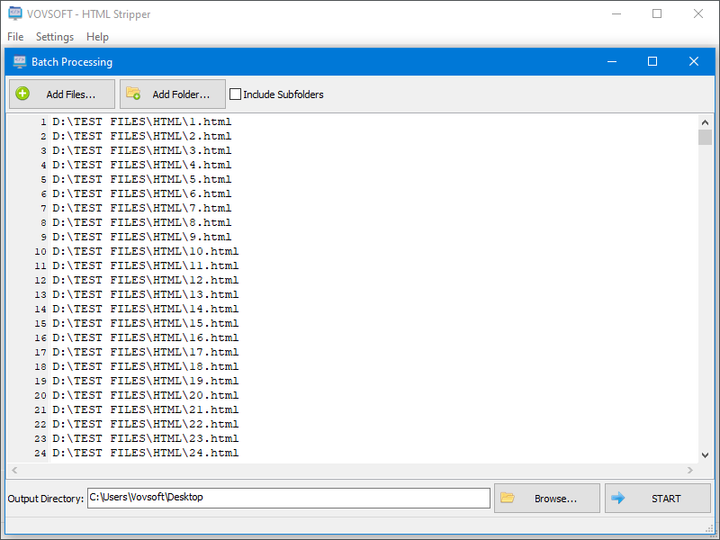720x540 pixels.
Task: Select line D:\TEST FILES\HTML\21.html
Action: point(146,410)
